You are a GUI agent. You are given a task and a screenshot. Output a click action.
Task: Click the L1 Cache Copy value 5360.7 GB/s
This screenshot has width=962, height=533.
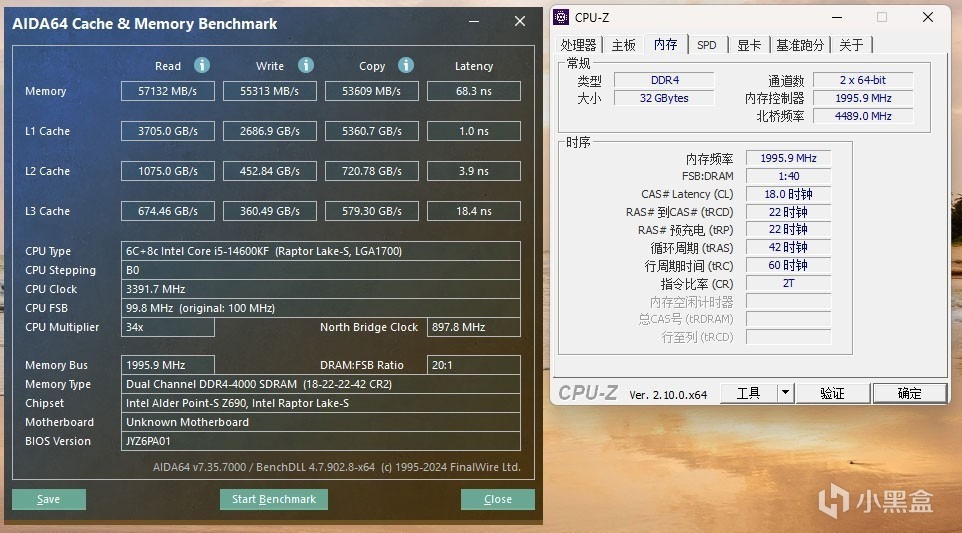click(x=371, y=131)
